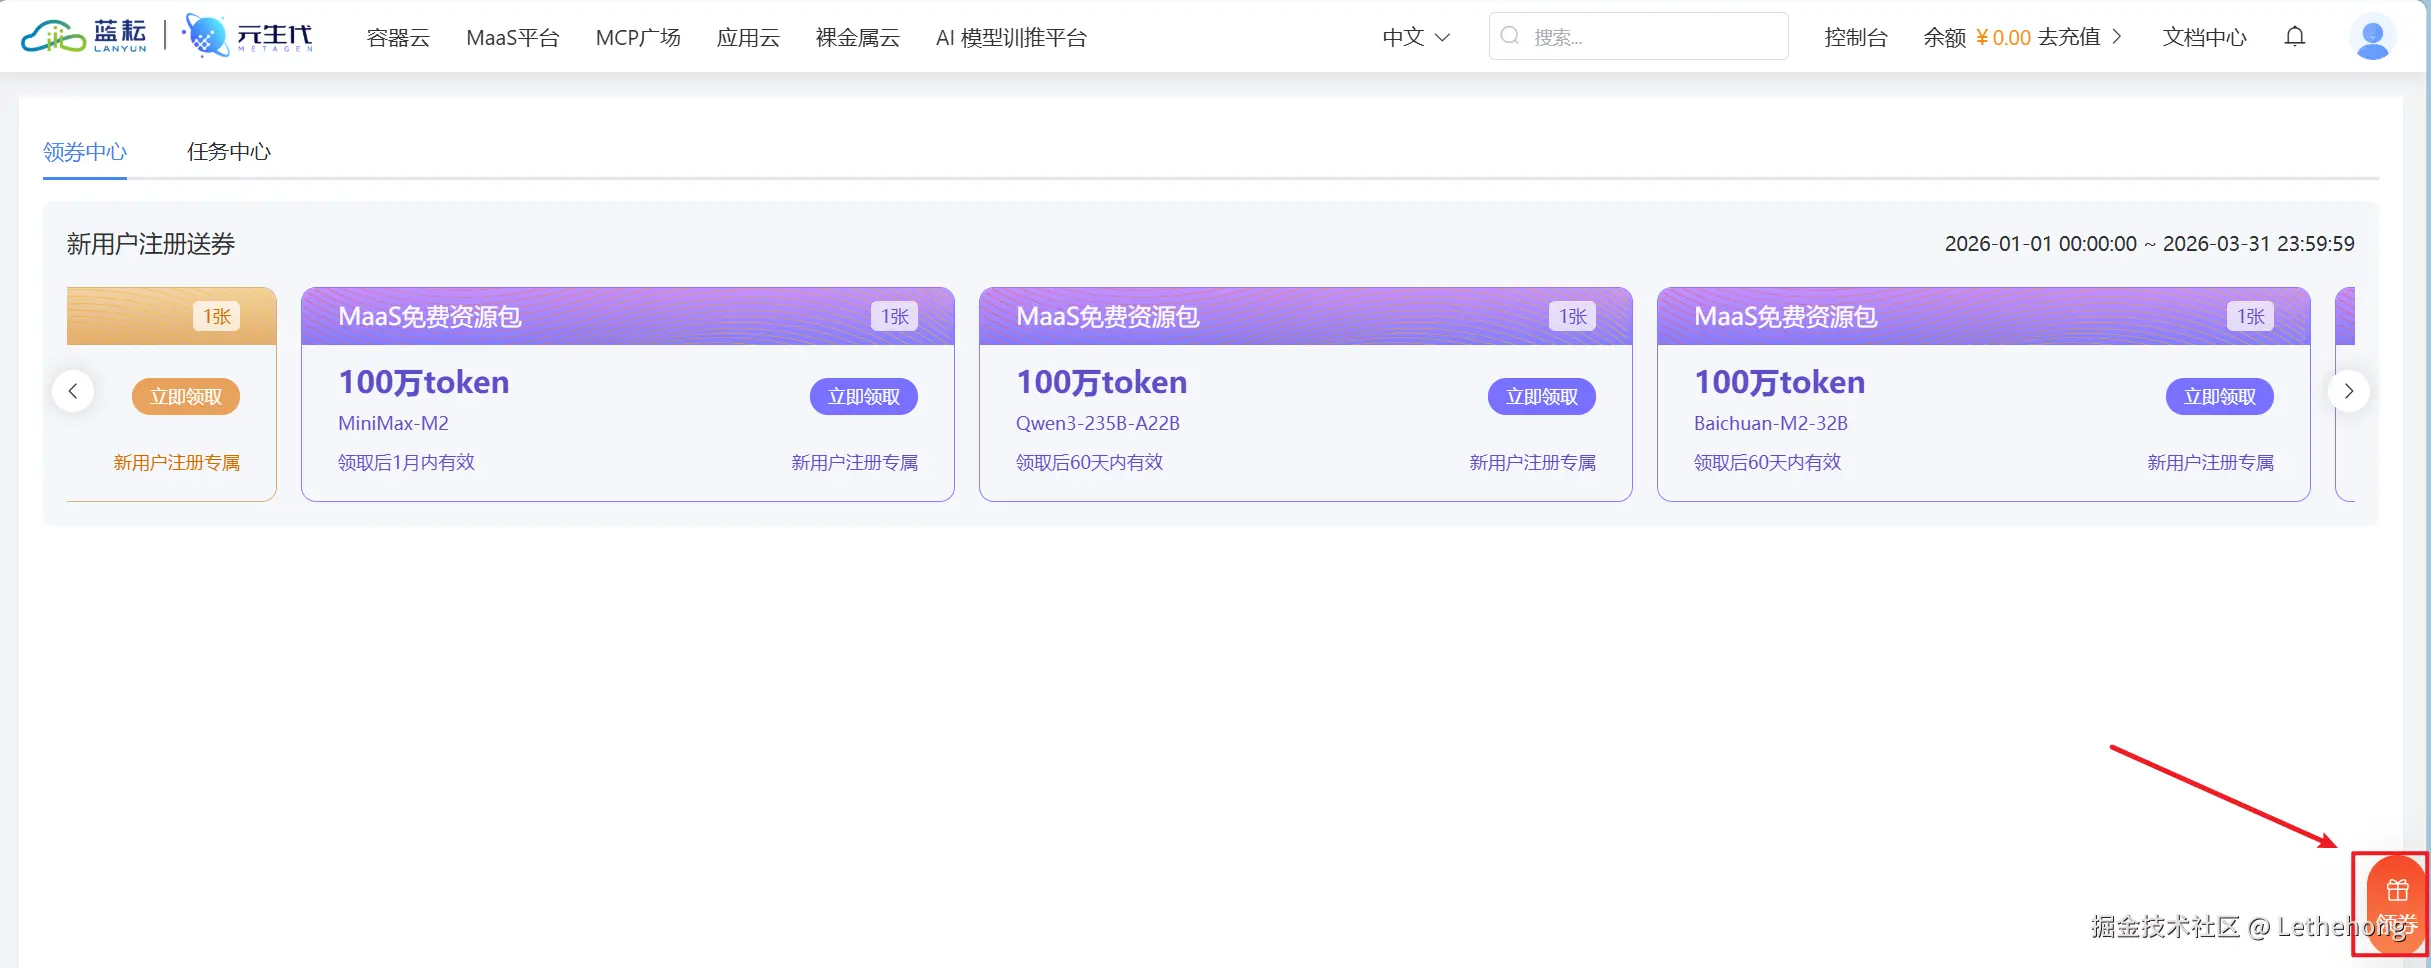
Task: Focus the 搜索 search field
Action: (1639, 36)
